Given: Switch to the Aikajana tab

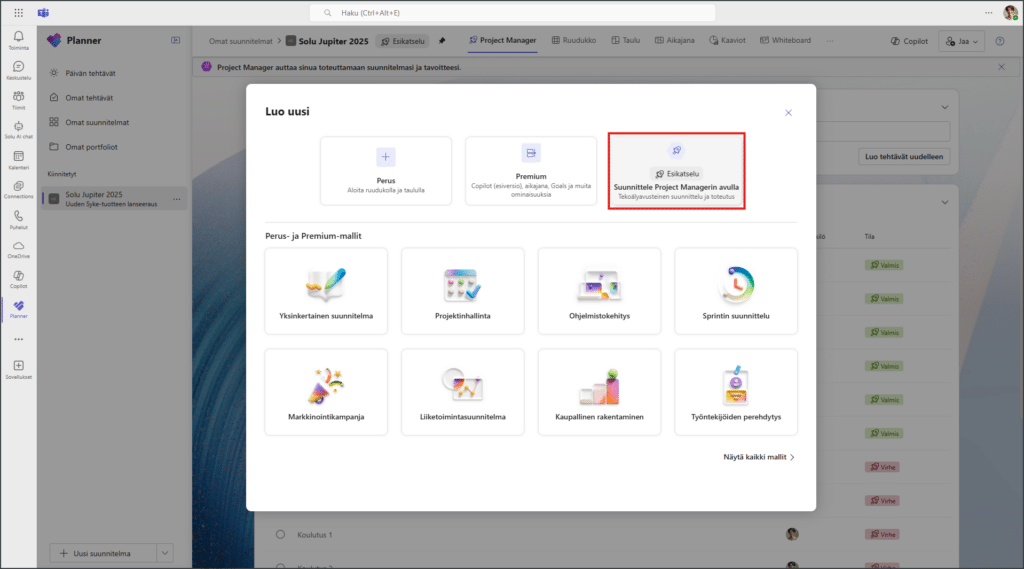Looking at the screenshot, I should click(x=675, y=41).
